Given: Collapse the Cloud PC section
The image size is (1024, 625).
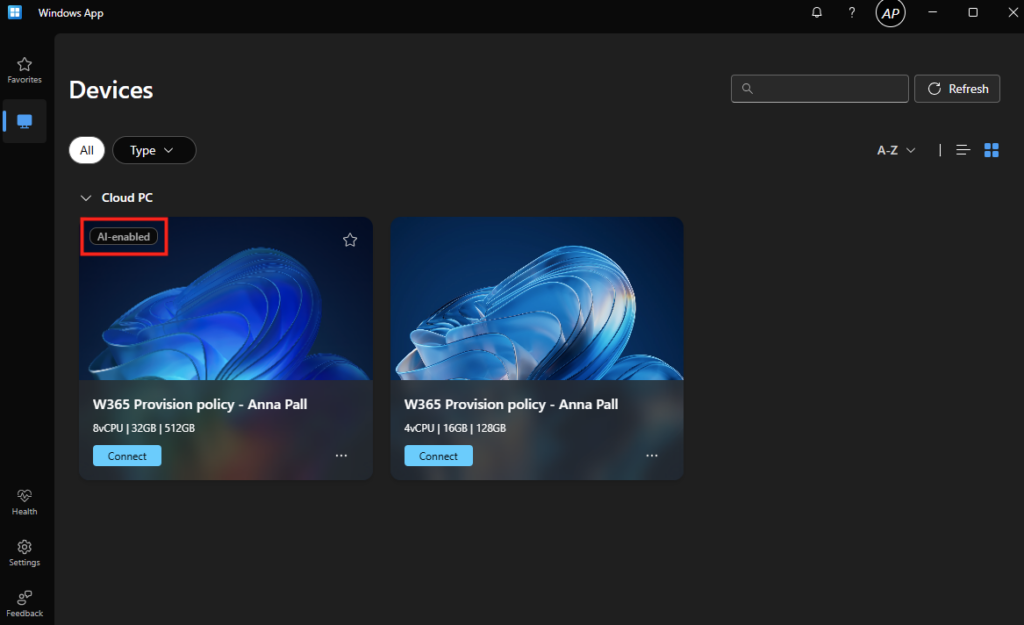Looking at the screenshot, I should click(x=86, y=198).
